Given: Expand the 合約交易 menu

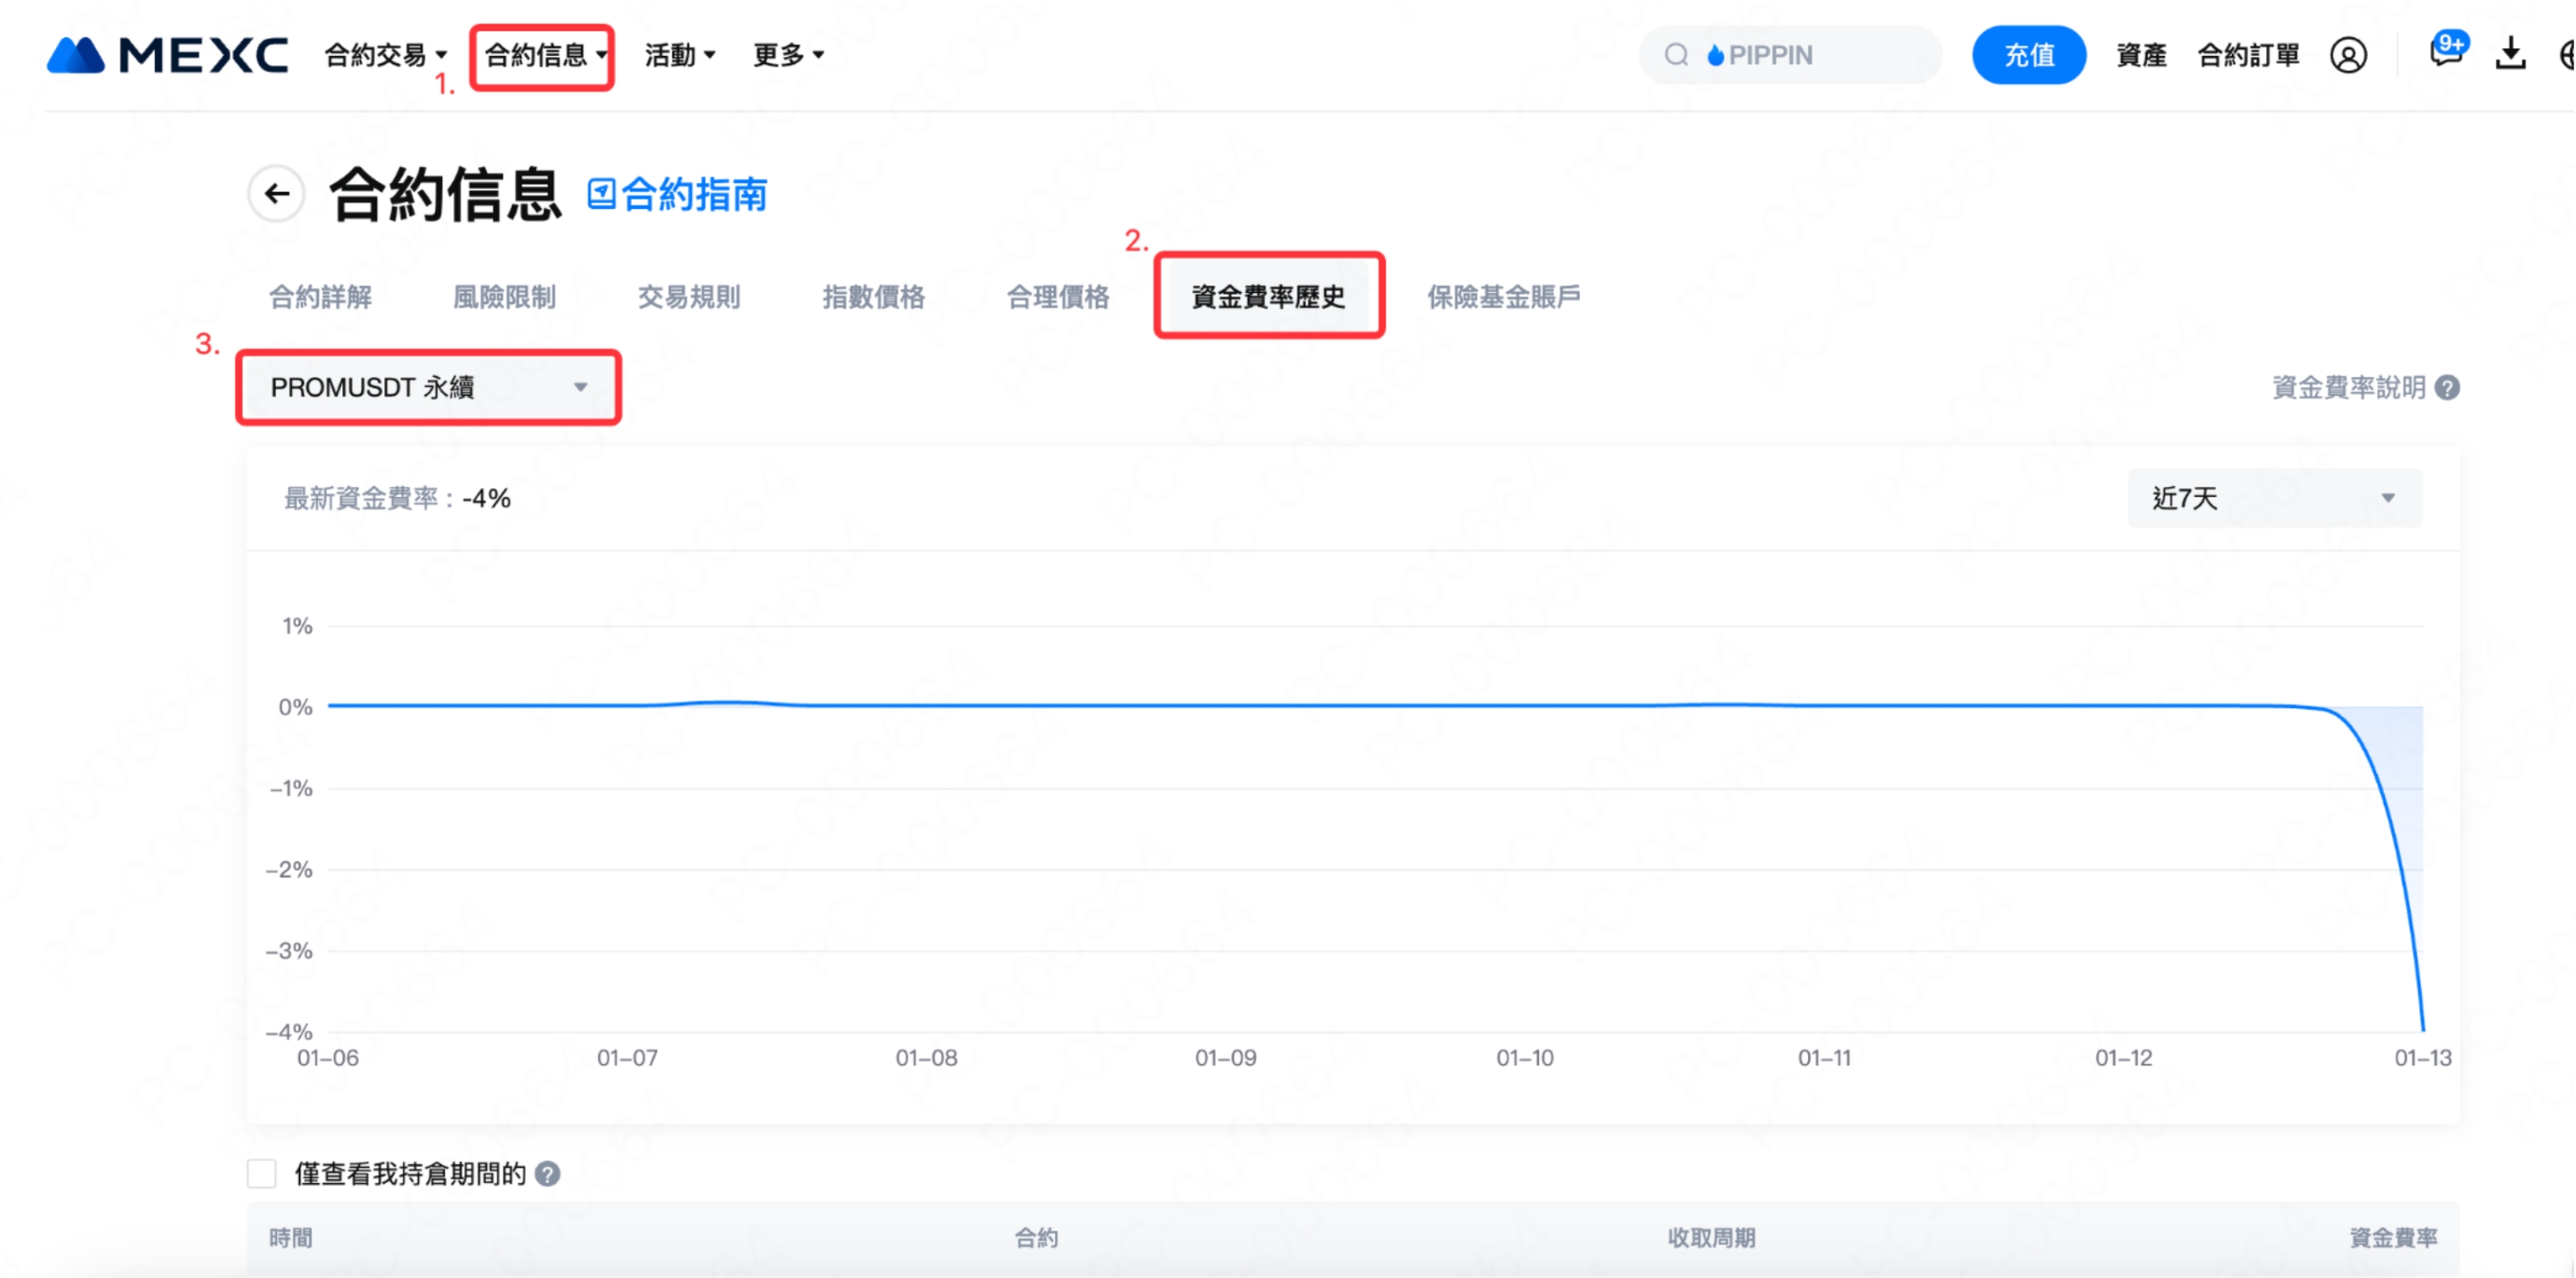Looking at the screenshot, I should coord(385,55).
